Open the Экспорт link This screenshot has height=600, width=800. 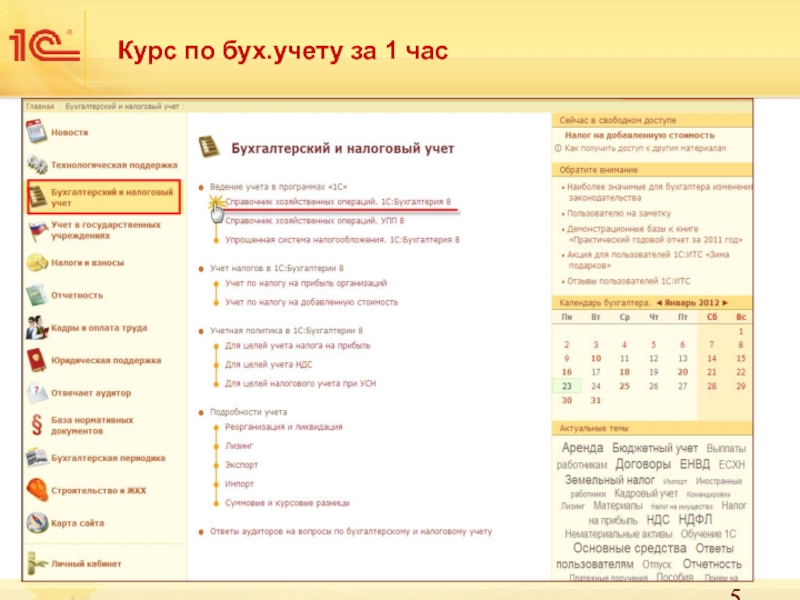pos(241,465)
